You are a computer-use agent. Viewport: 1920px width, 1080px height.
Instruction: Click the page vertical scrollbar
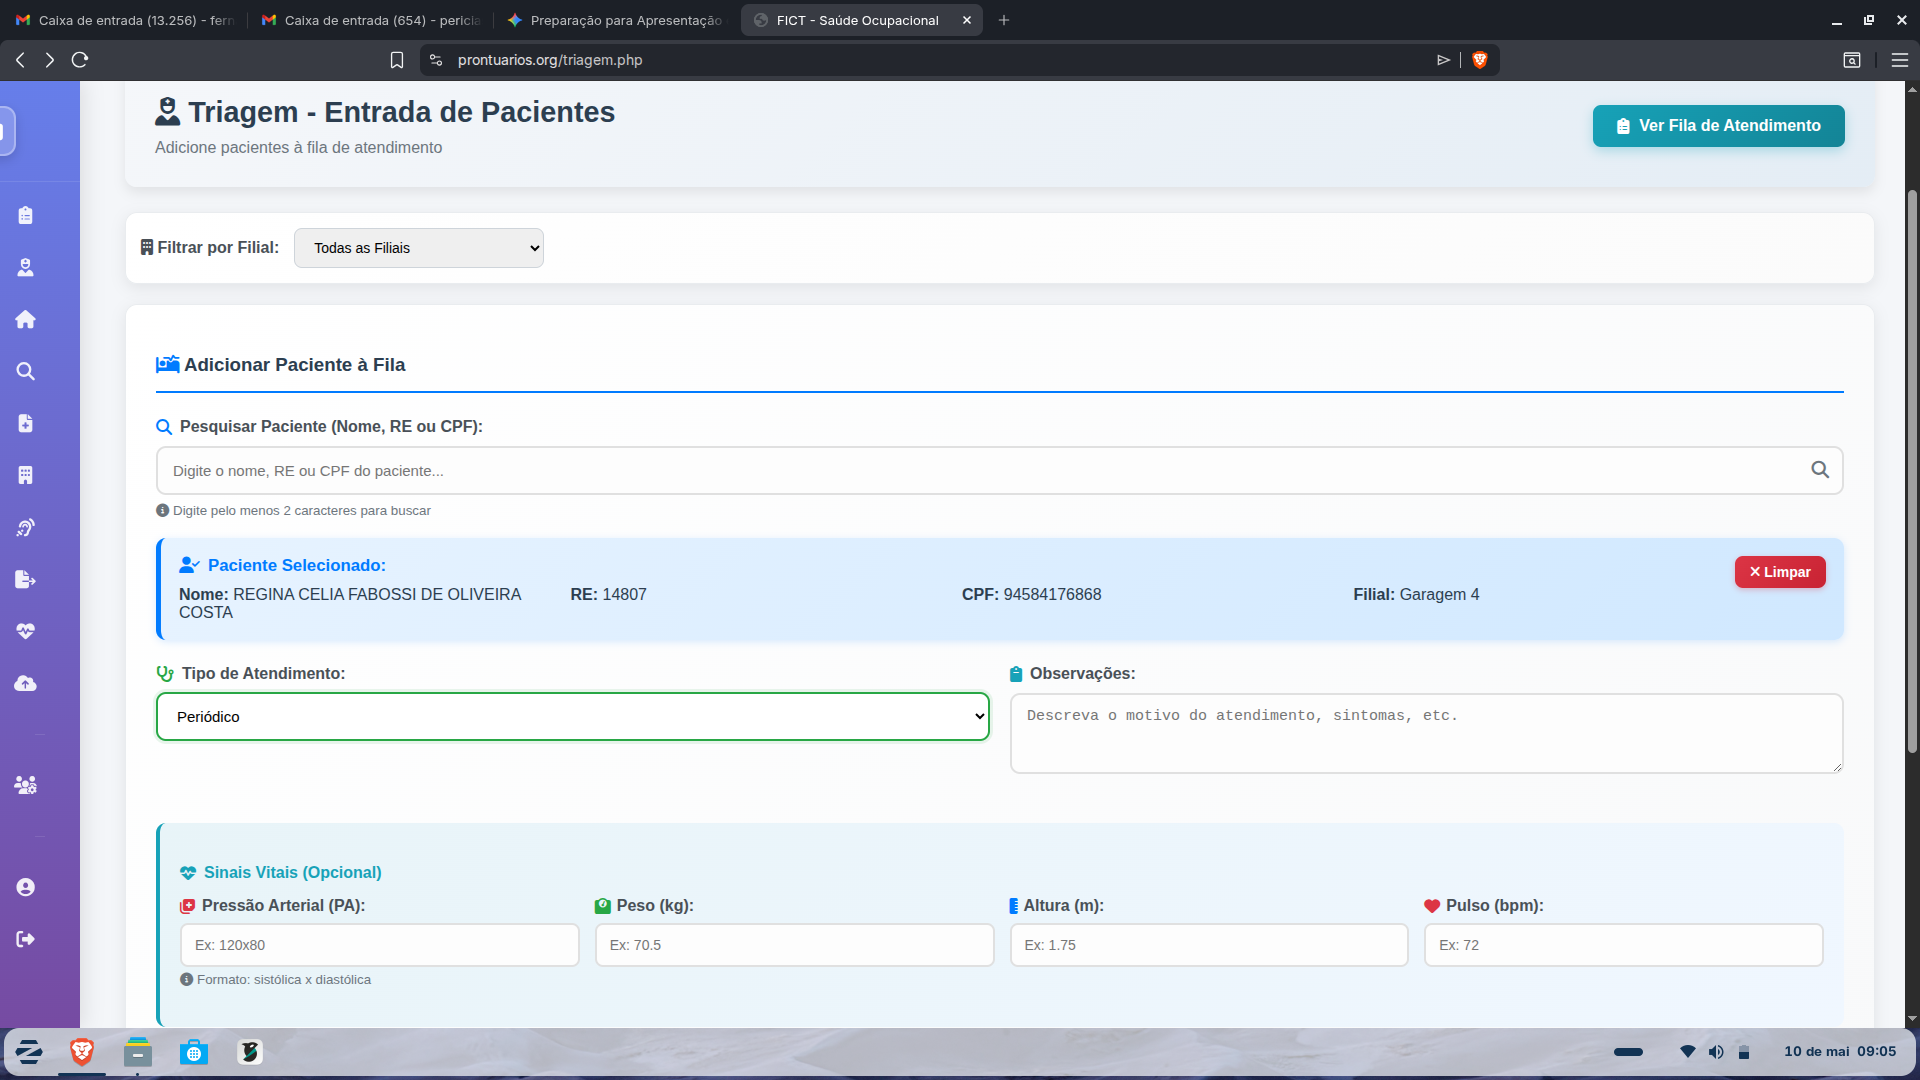(x=1912, y=470)
